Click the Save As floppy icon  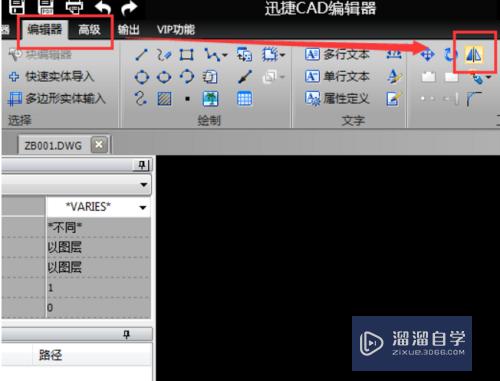point(46,7)
